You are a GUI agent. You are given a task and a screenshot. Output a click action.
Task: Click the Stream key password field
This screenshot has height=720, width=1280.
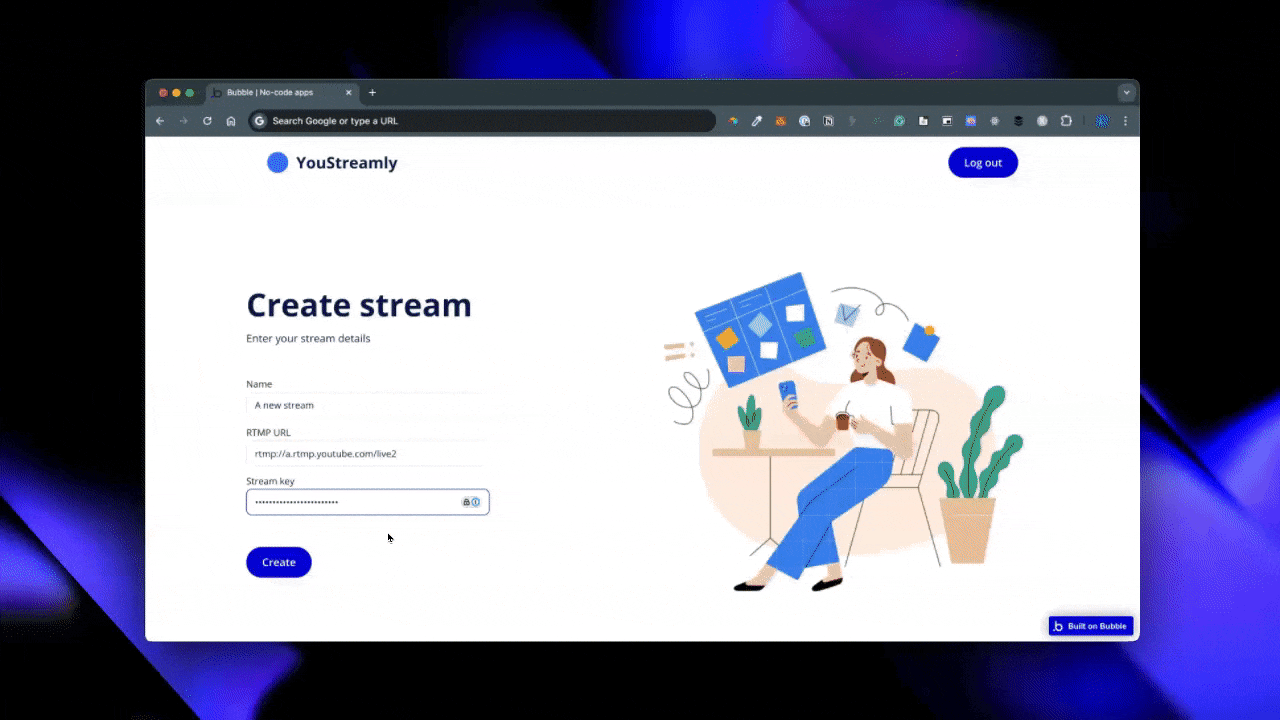[x=368, y=502]
